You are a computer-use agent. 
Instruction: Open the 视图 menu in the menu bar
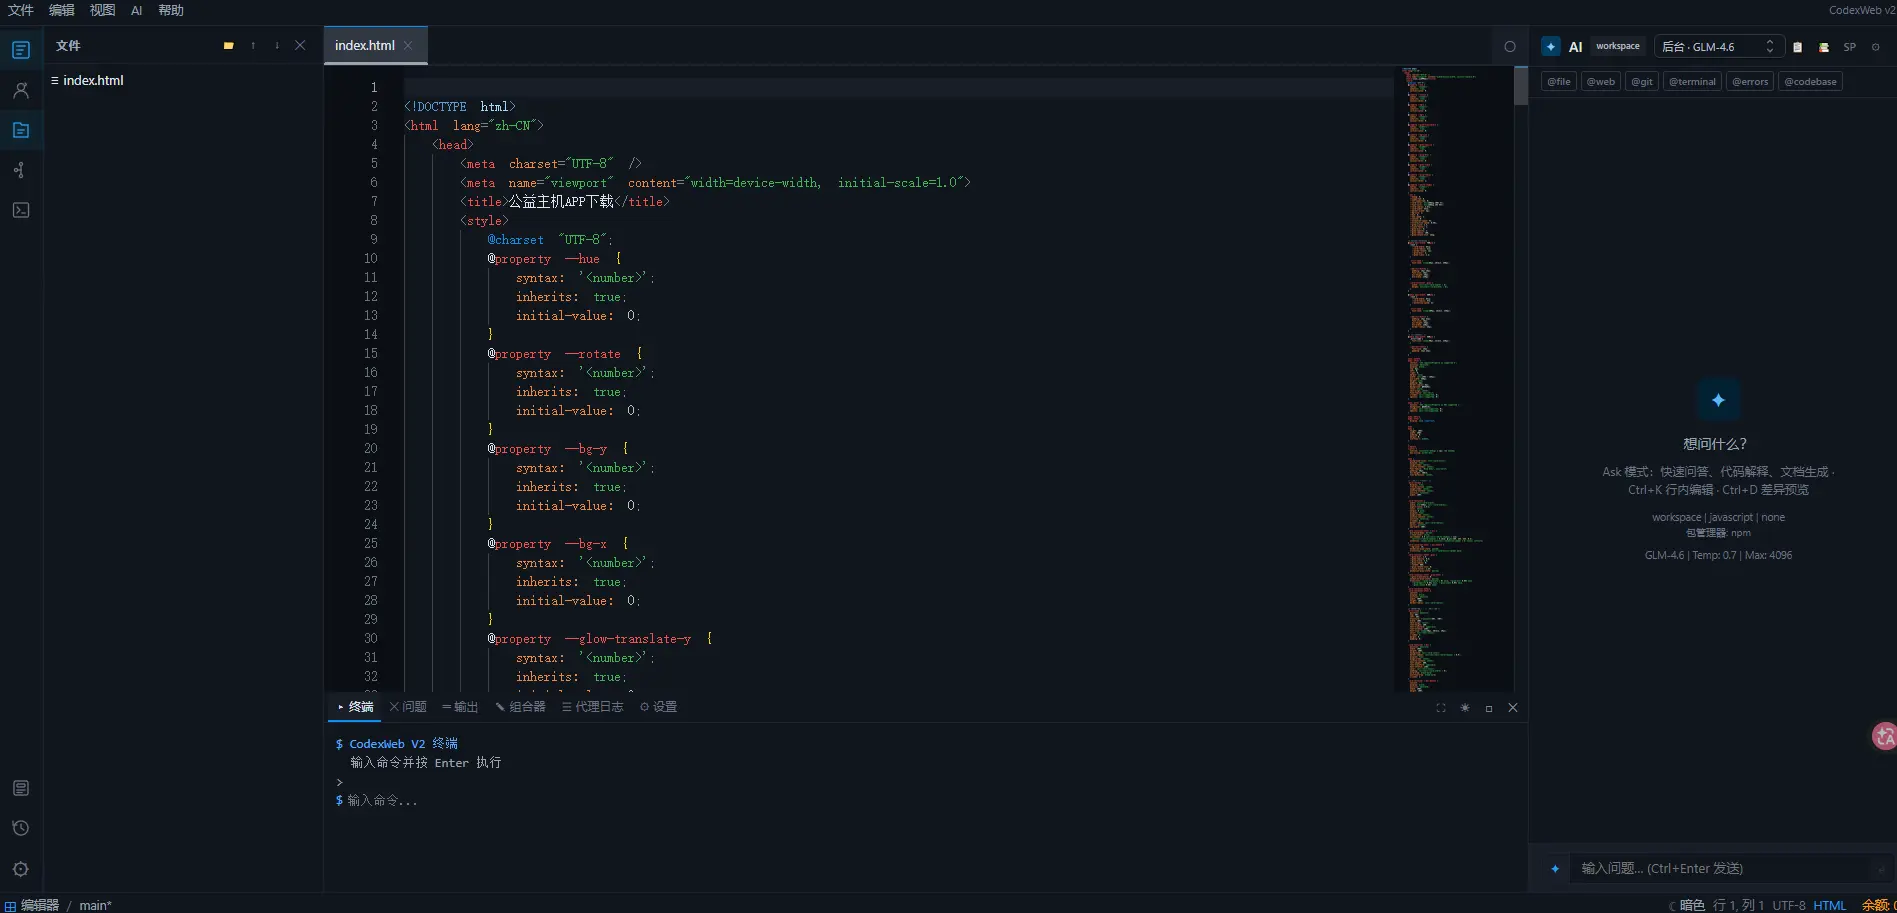click(x=102, y=10)
